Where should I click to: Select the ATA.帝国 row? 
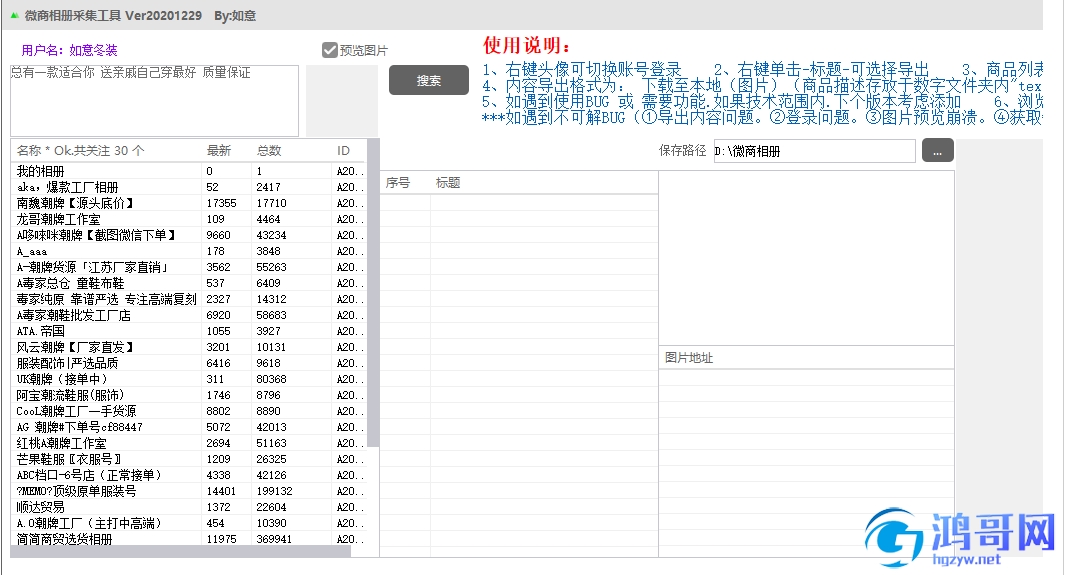(x=189, y=331)
